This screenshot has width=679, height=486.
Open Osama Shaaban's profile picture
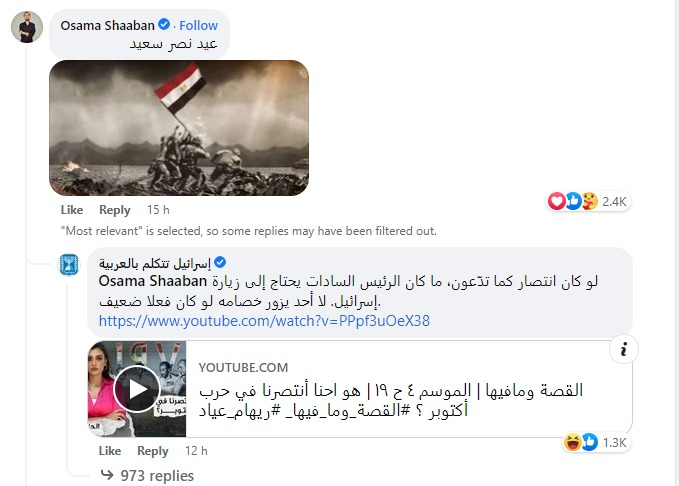click(27, 27)
